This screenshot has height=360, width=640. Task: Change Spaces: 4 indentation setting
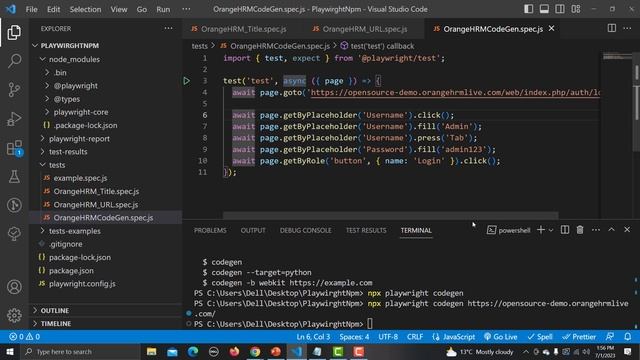(354, 337)
